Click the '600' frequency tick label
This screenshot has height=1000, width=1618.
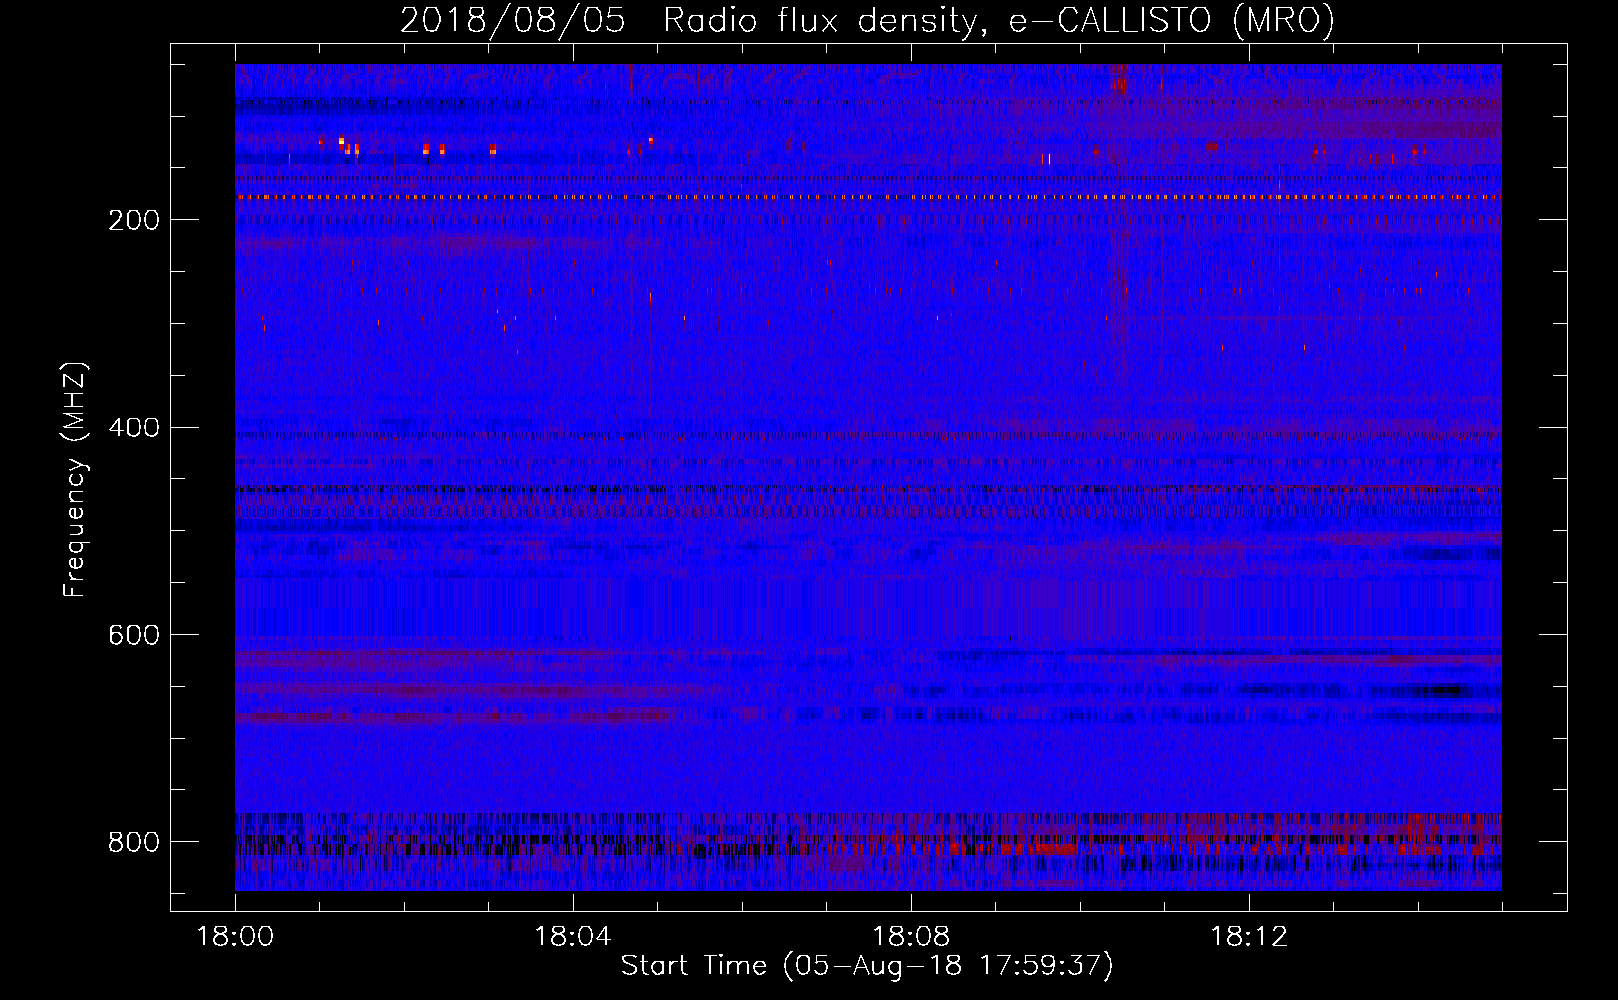click(134, 636)
